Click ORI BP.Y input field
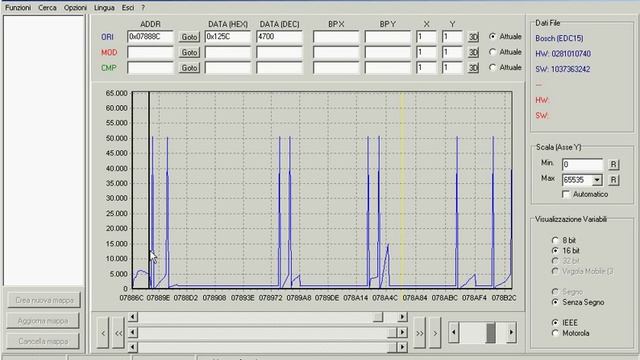The image size is (640, 360). pos(387,37)
